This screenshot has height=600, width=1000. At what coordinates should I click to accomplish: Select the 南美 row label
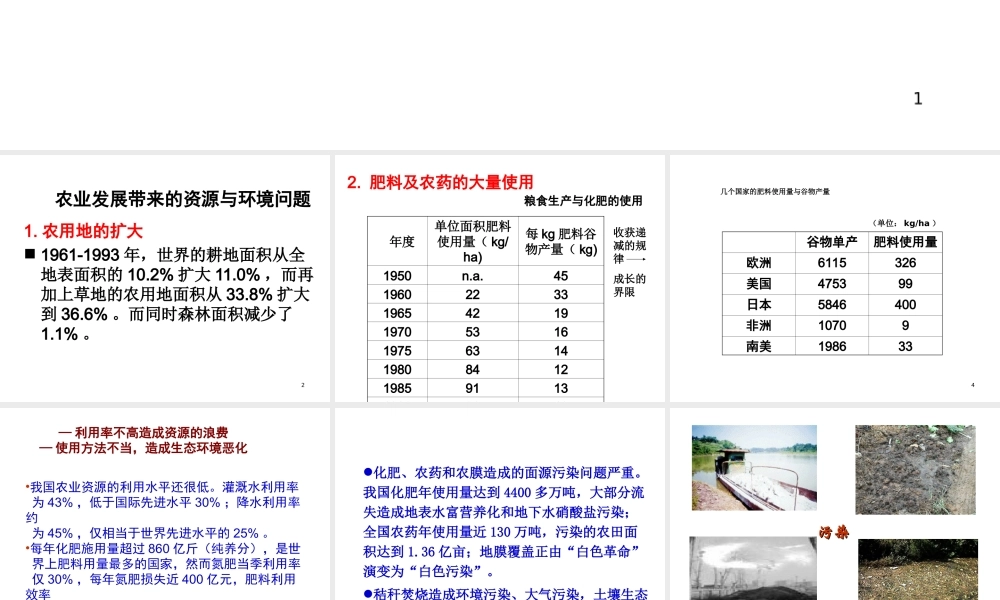pyautogui.click(x=759, y=346)
